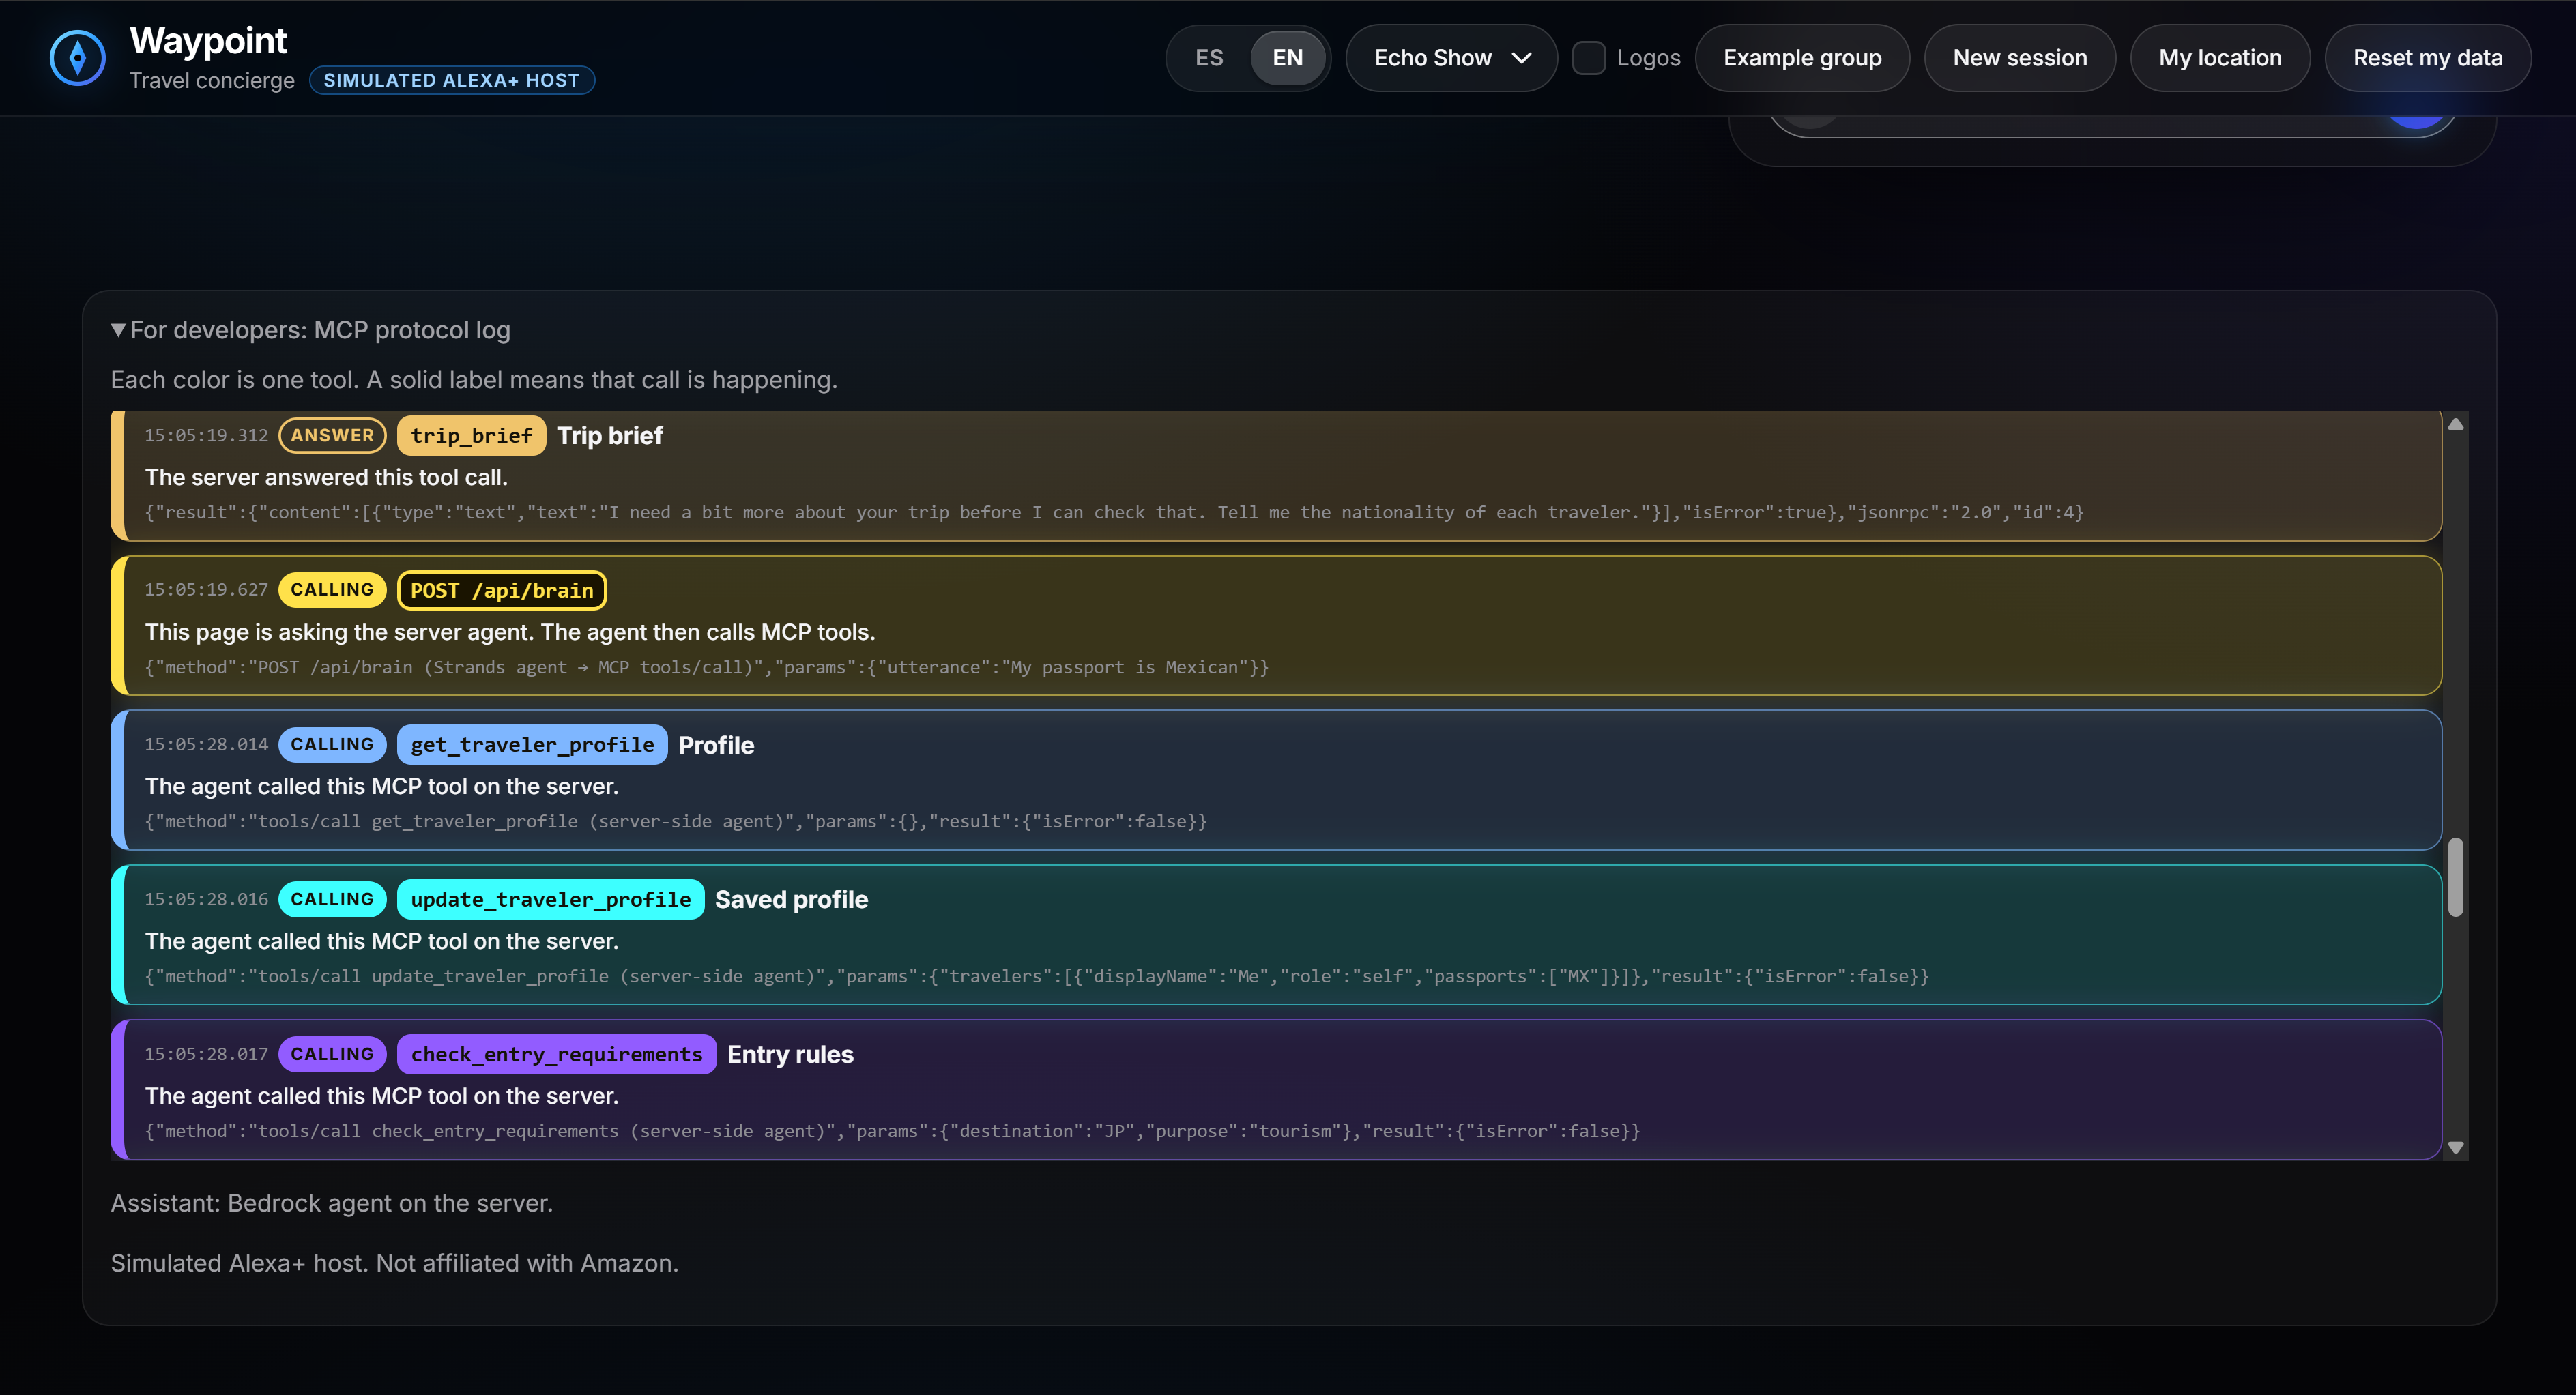Click the CALLING badge at 15:05:28.016
Image resolution: width=2576 pixels, height=1395 pixels.
[x=332, y=899]
